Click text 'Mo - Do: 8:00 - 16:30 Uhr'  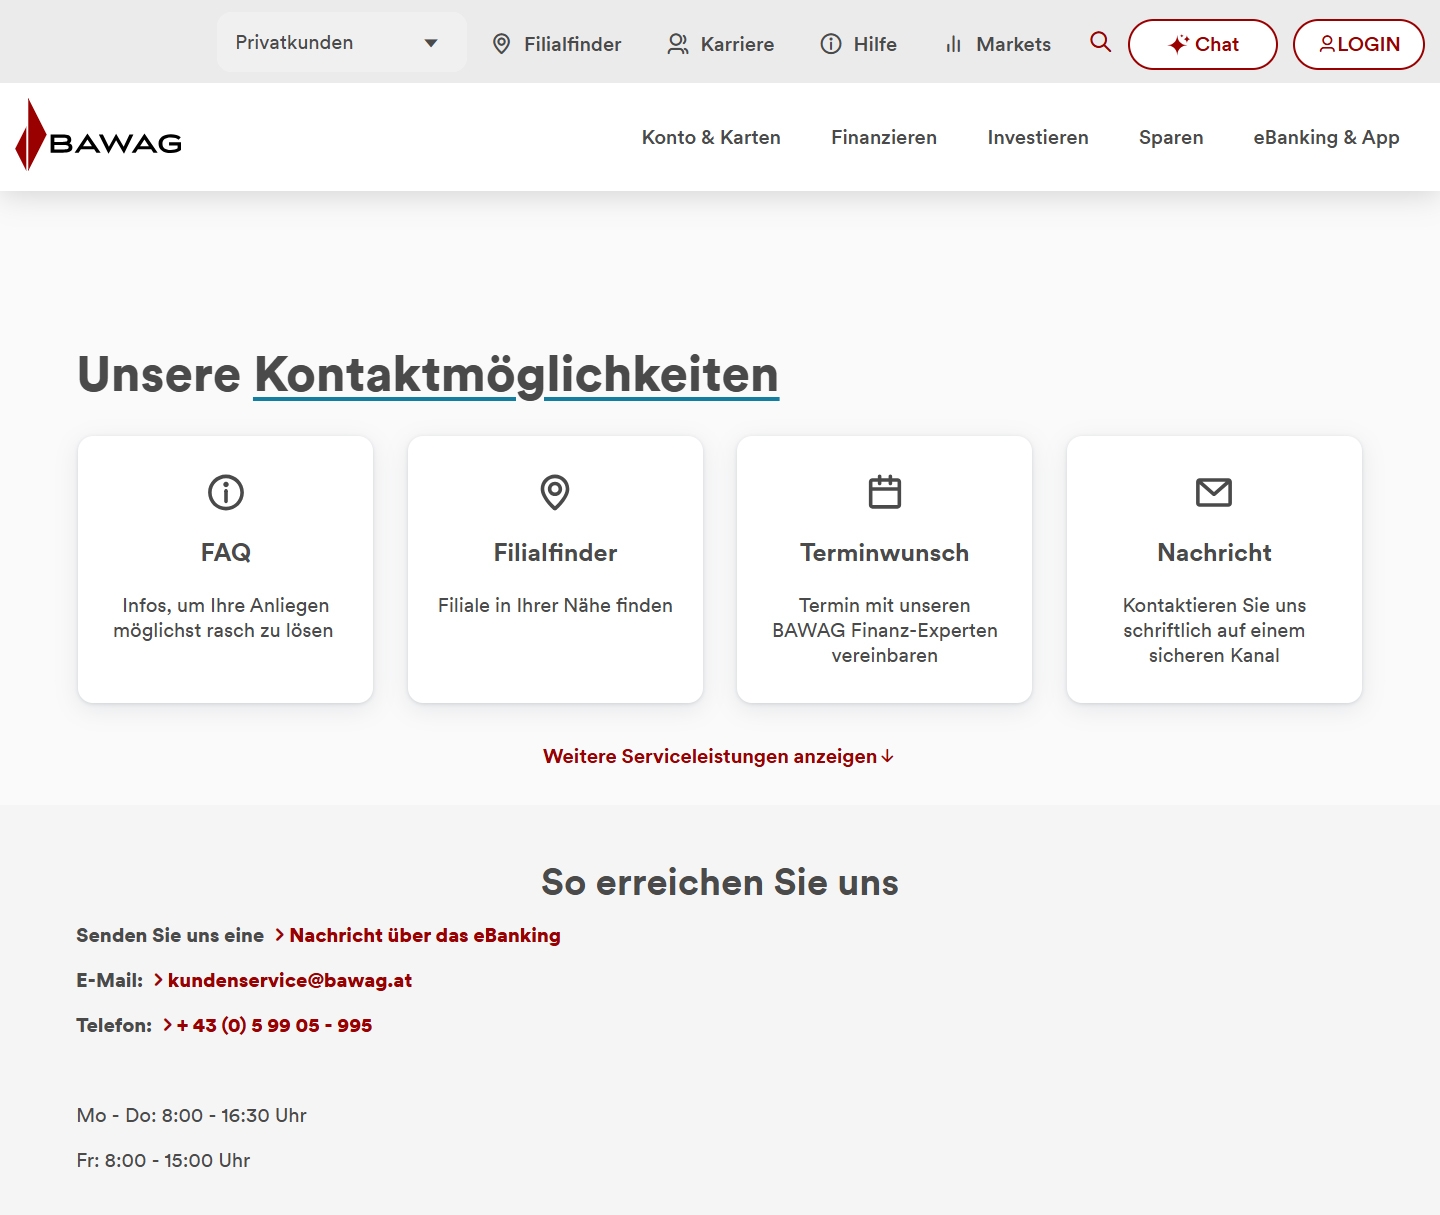pos(192,1115)
